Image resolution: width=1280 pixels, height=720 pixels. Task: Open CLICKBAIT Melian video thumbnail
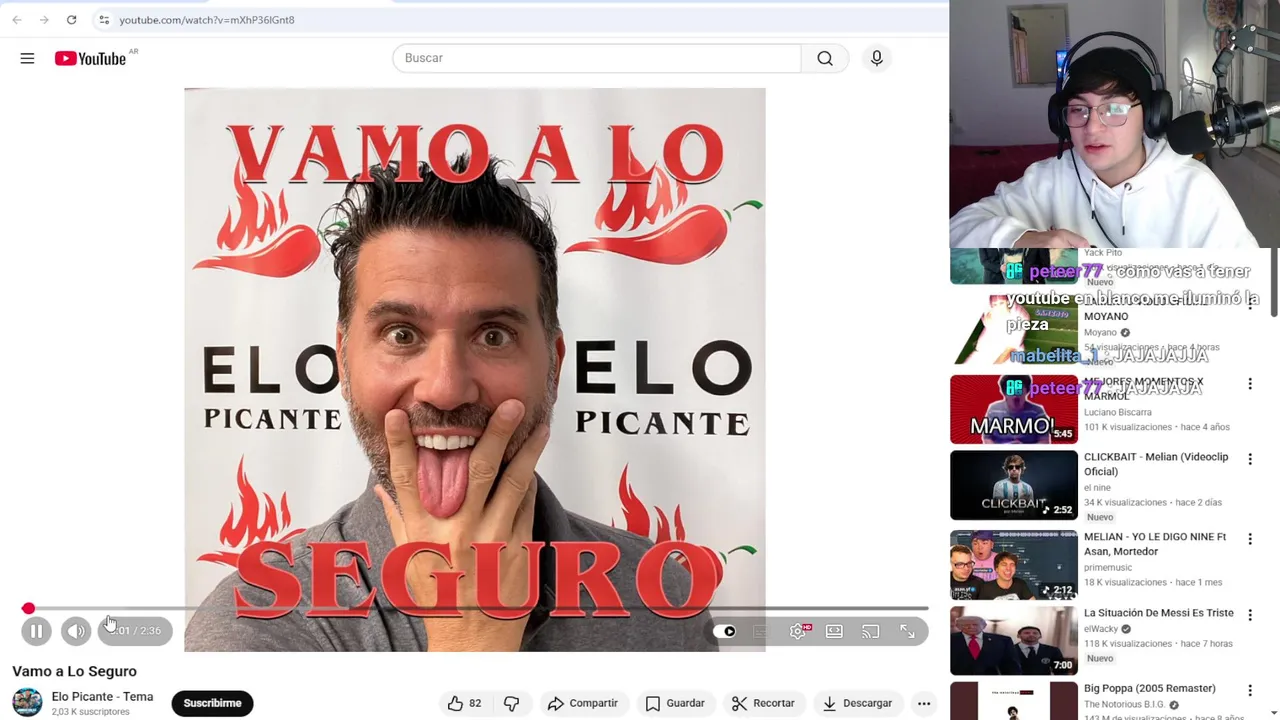click(1014, 485)
